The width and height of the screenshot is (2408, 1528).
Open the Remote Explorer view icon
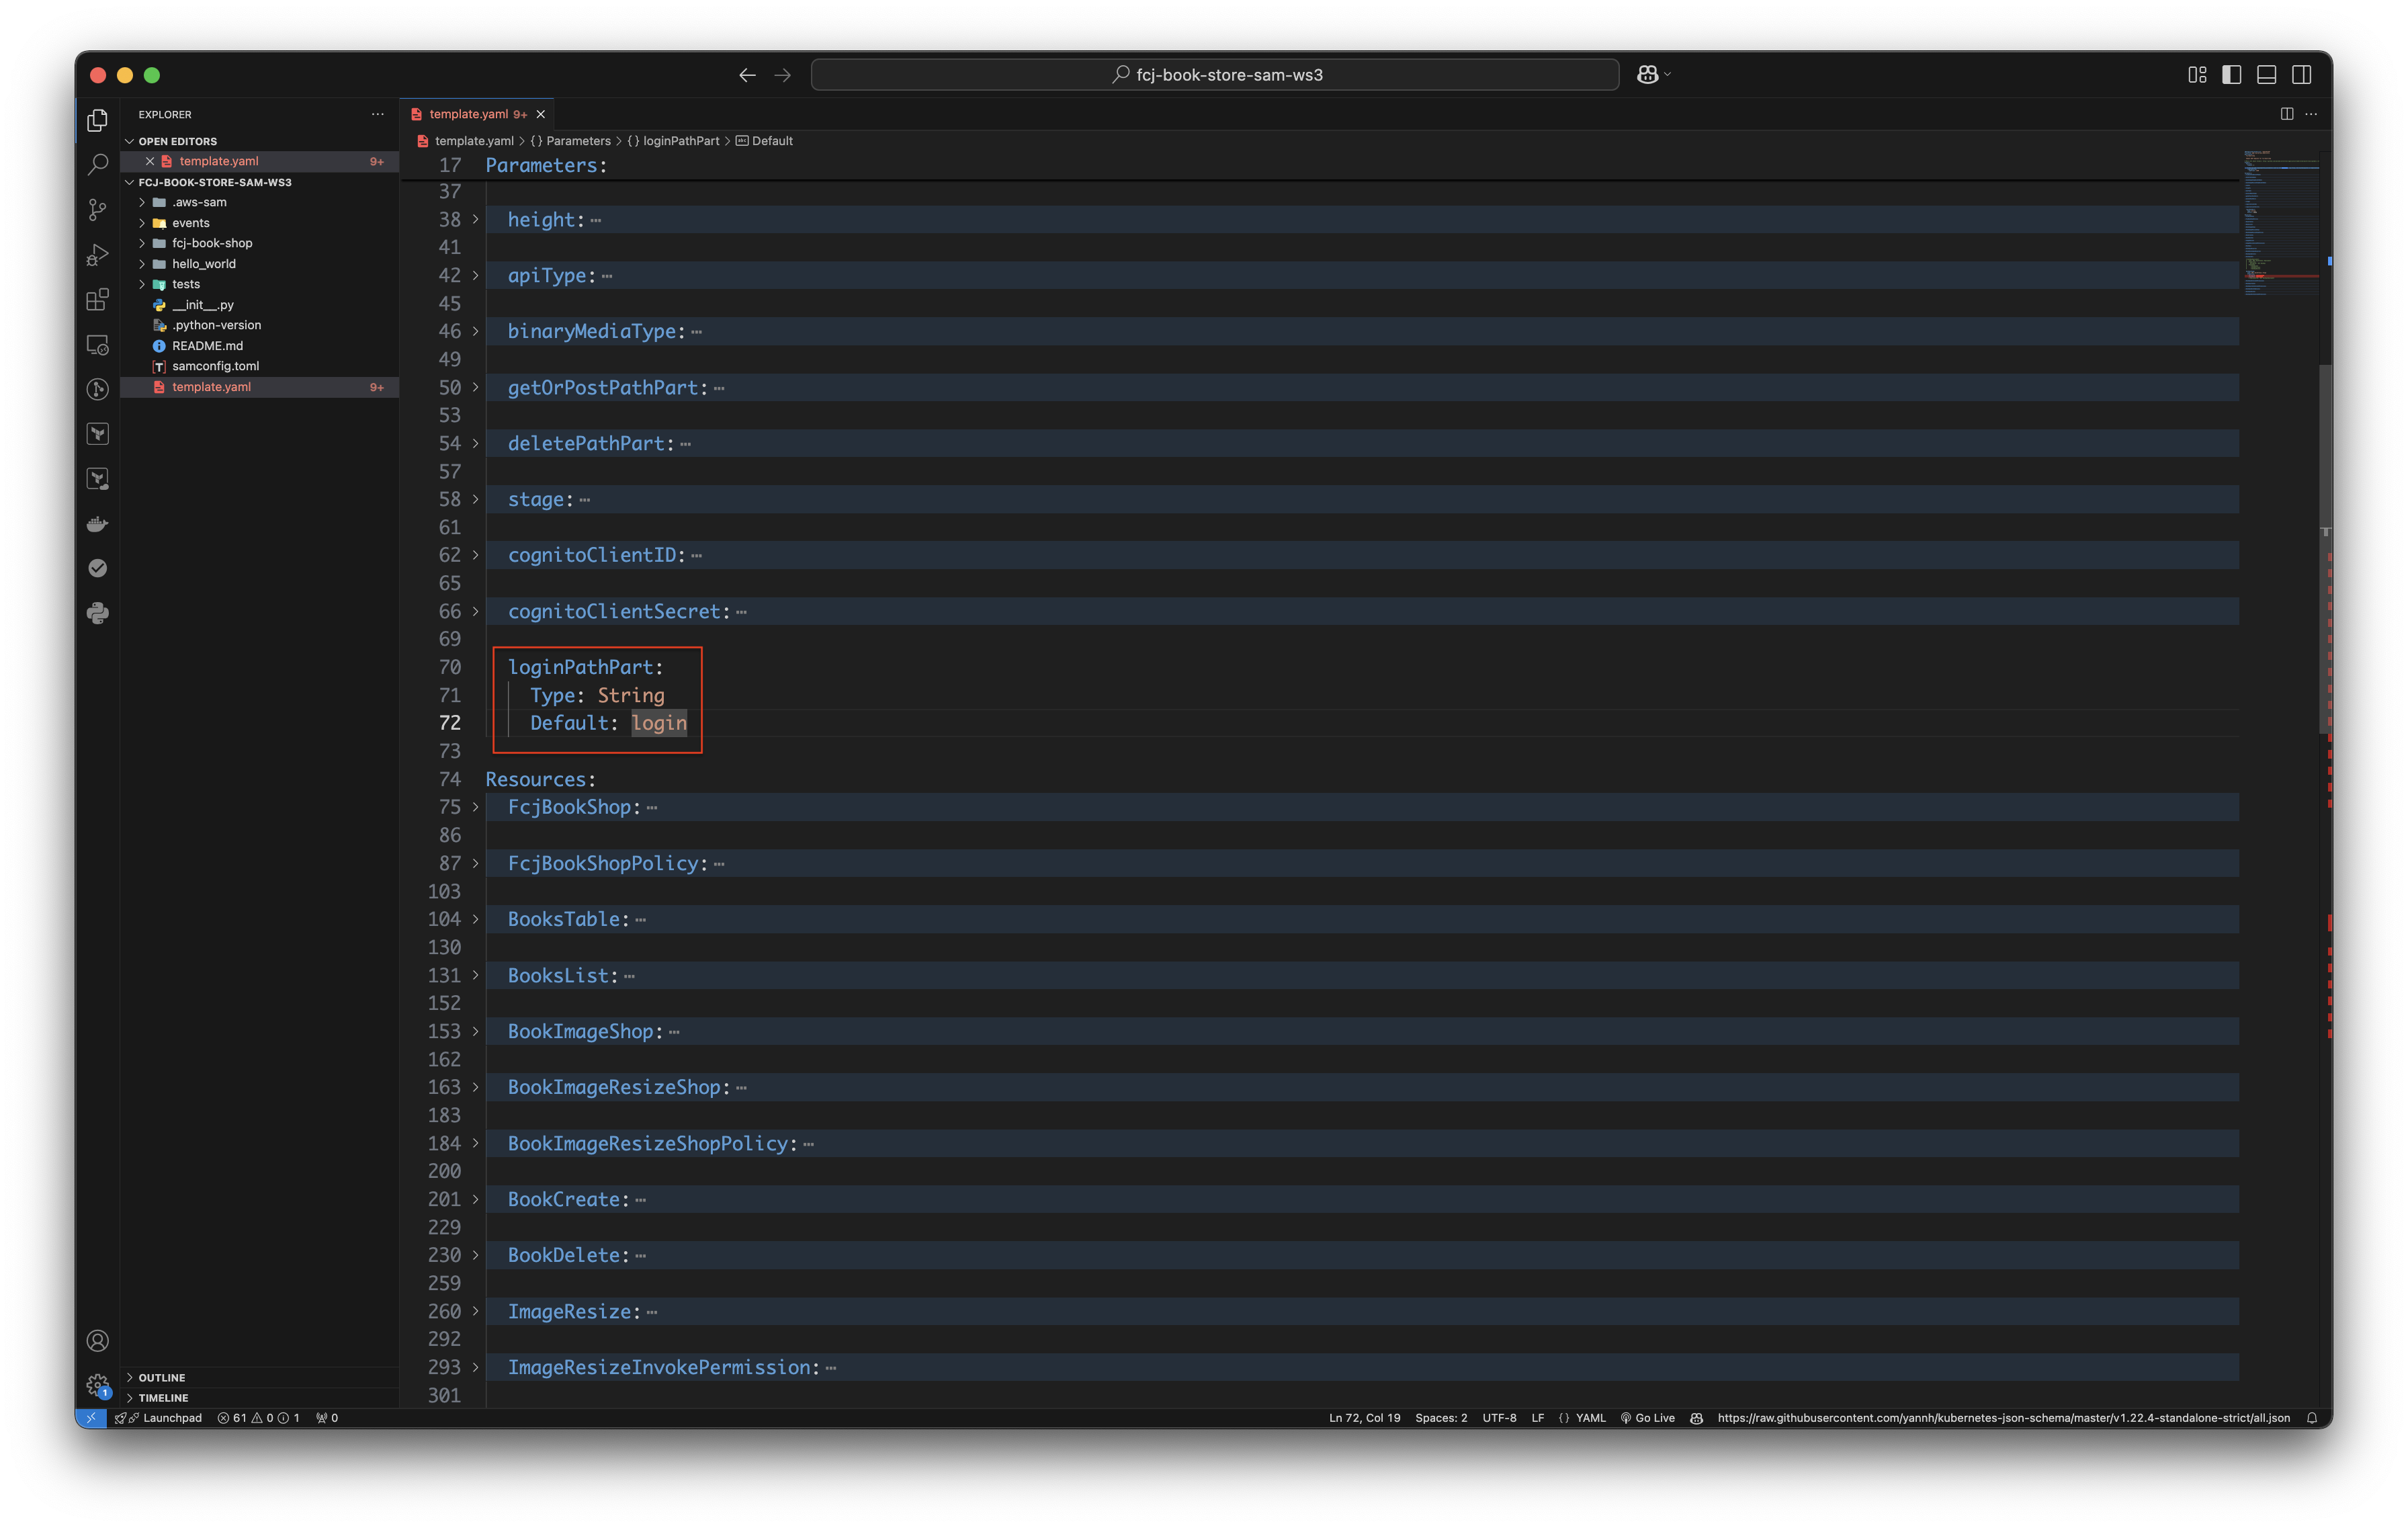(x=97, y=345)
